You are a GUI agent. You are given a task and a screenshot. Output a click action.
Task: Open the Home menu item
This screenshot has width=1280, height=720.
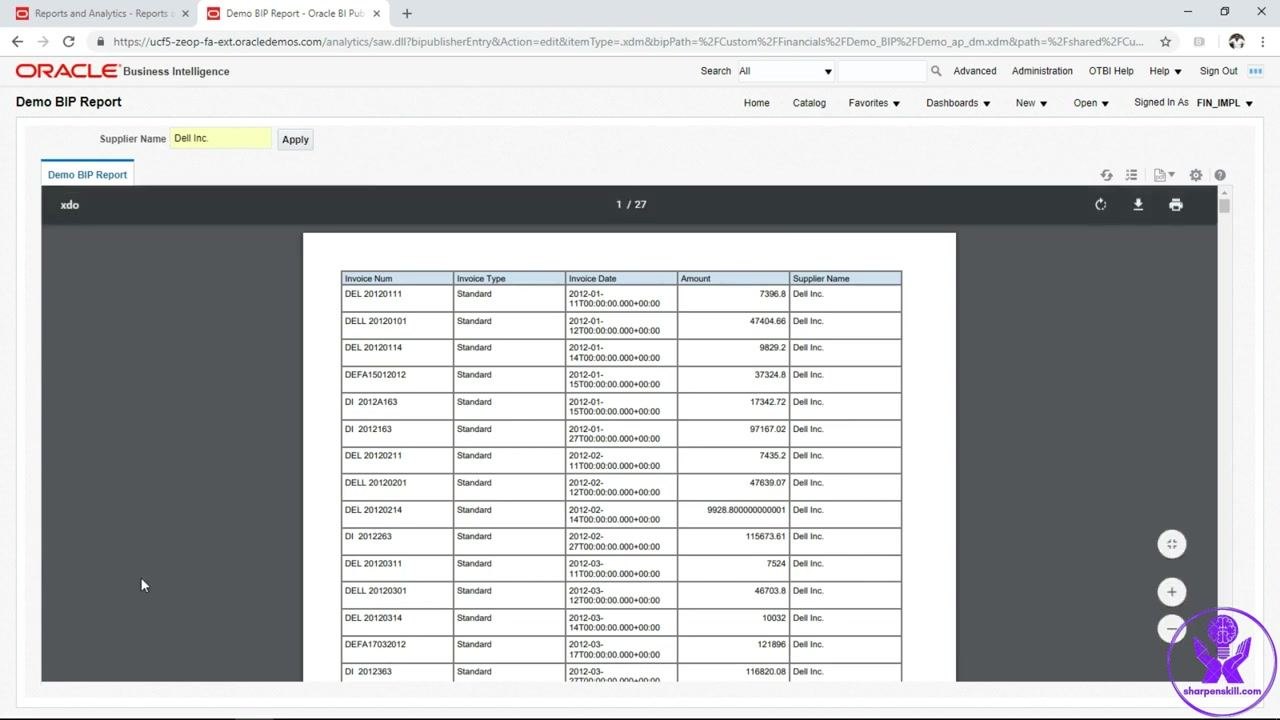tap(757, 103)
